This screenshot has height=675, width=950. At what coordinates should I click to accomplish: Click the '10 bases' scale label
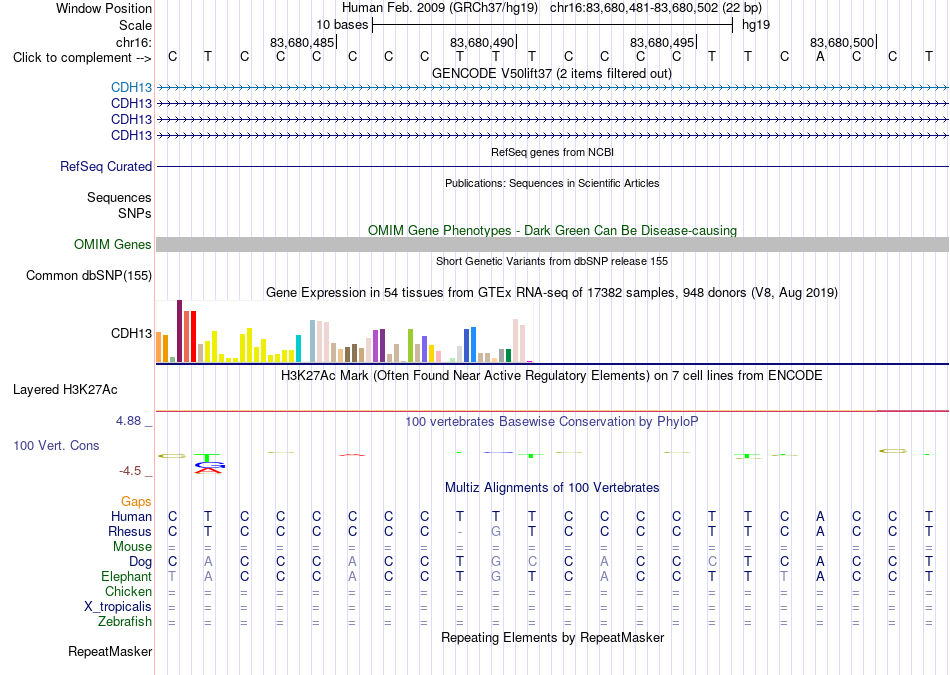point(342,25)
